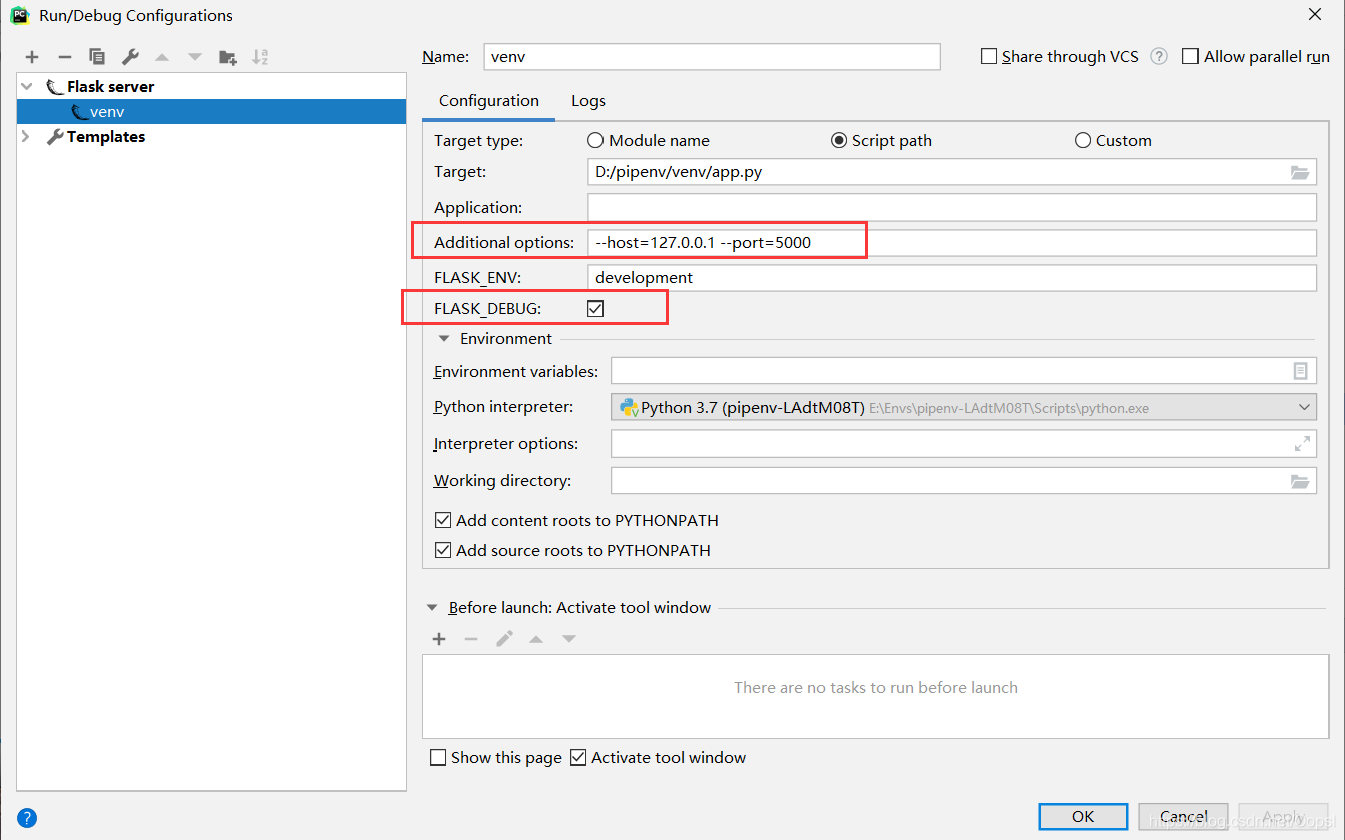Image resolution: width=1345 pixels, height=840 pixels.
Task: Toggle the FLASK_DEBUG checkbox
Action: (x=595, y=309)
